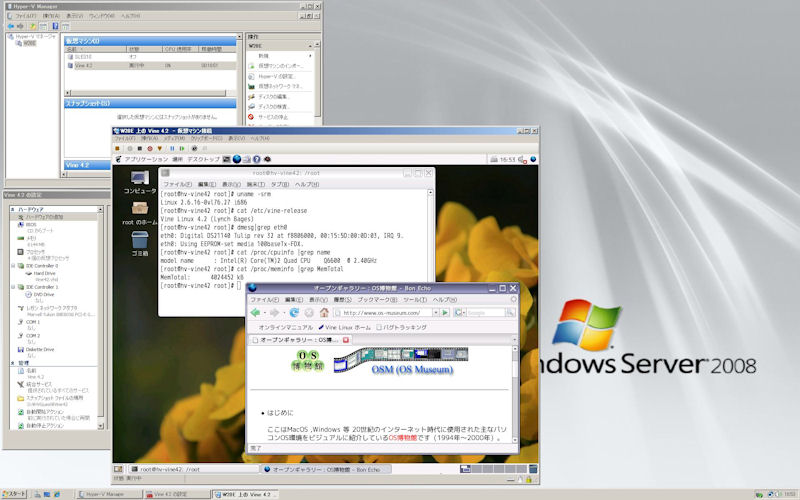The width and height of the screenshot is (800, 500).
Task: Click the スタート button on Windows taskbar
Action: click(14, 494)
